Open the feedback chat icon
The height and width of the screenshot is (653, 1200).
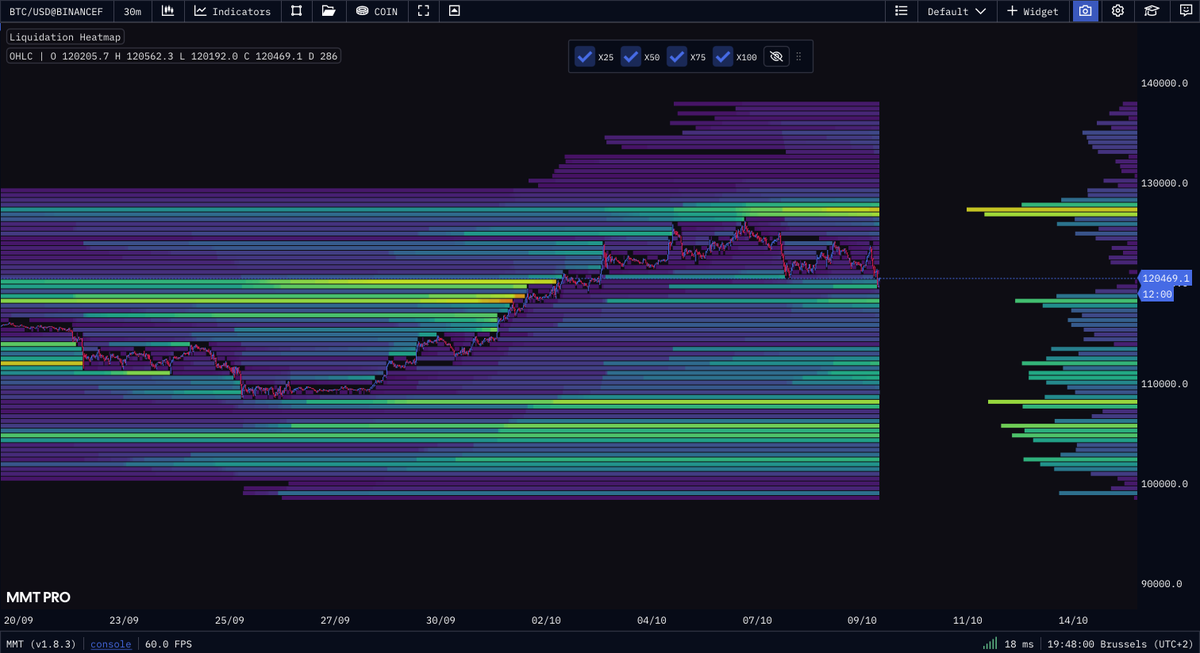(x=1184, y=11)
